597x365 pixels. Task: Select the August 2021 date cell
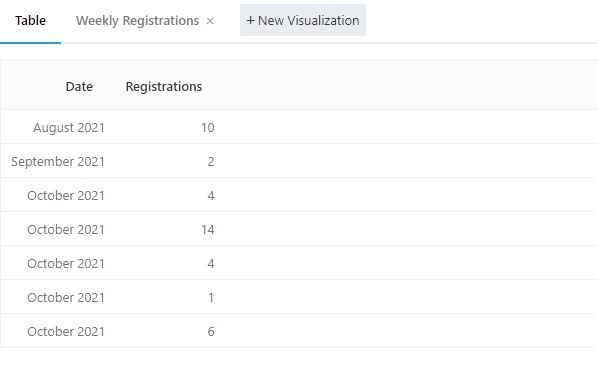(69, 127)
